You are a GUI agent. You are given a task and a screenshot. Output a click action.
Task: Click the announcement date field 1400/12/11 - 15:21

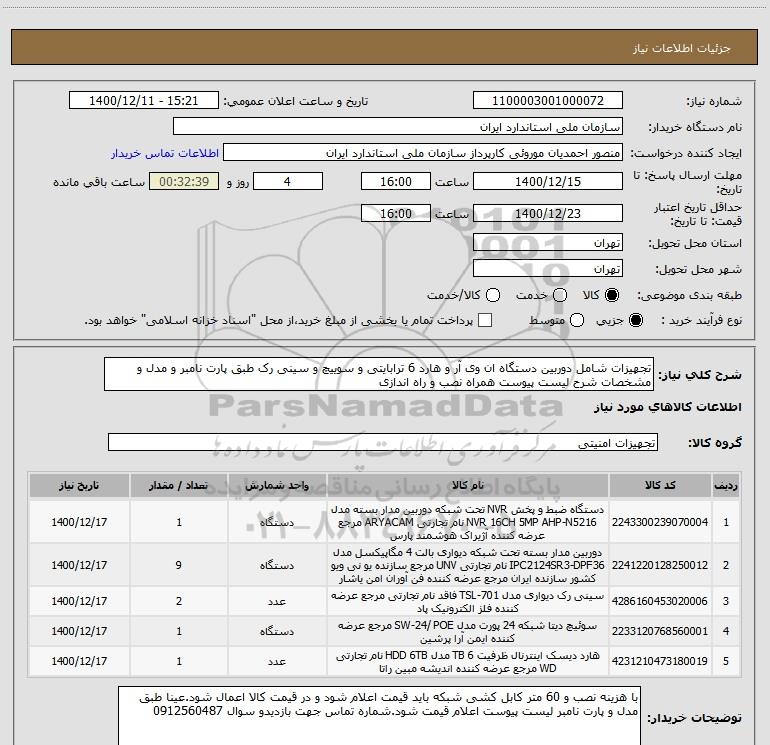pos(144,101)
